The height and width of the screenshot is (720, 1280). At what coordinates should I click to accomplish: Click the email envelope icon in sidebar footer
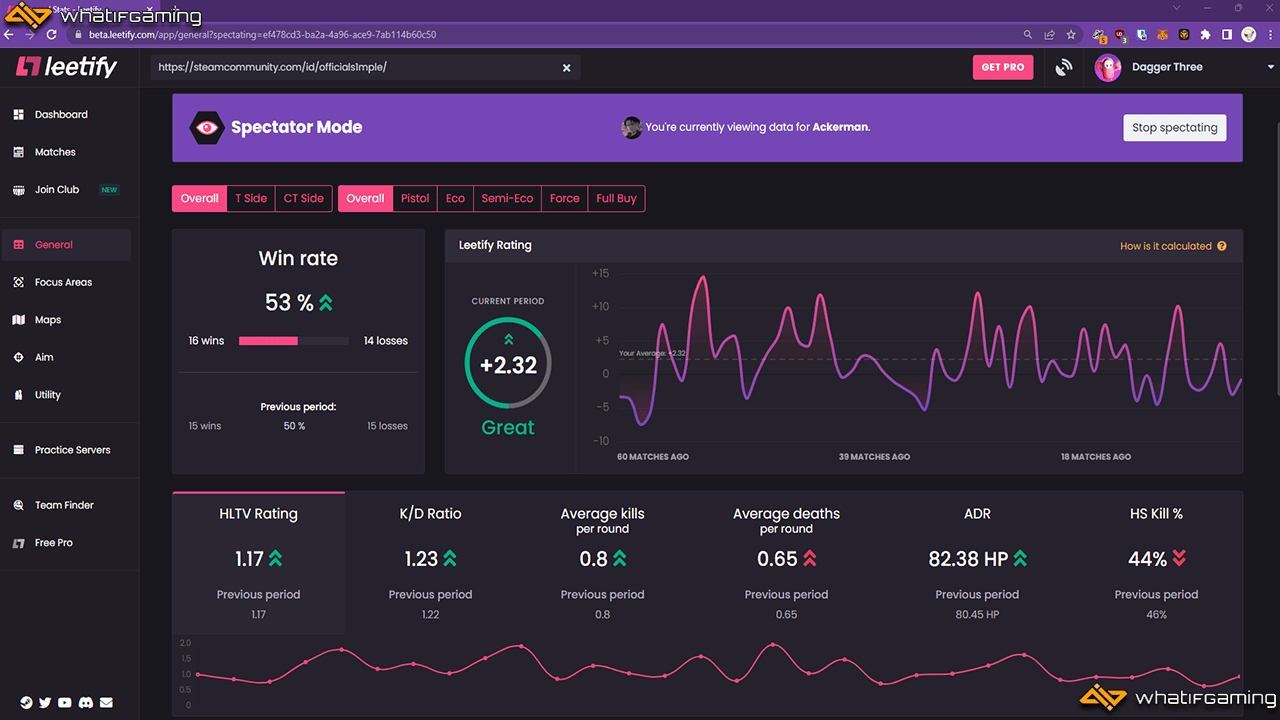106,703
